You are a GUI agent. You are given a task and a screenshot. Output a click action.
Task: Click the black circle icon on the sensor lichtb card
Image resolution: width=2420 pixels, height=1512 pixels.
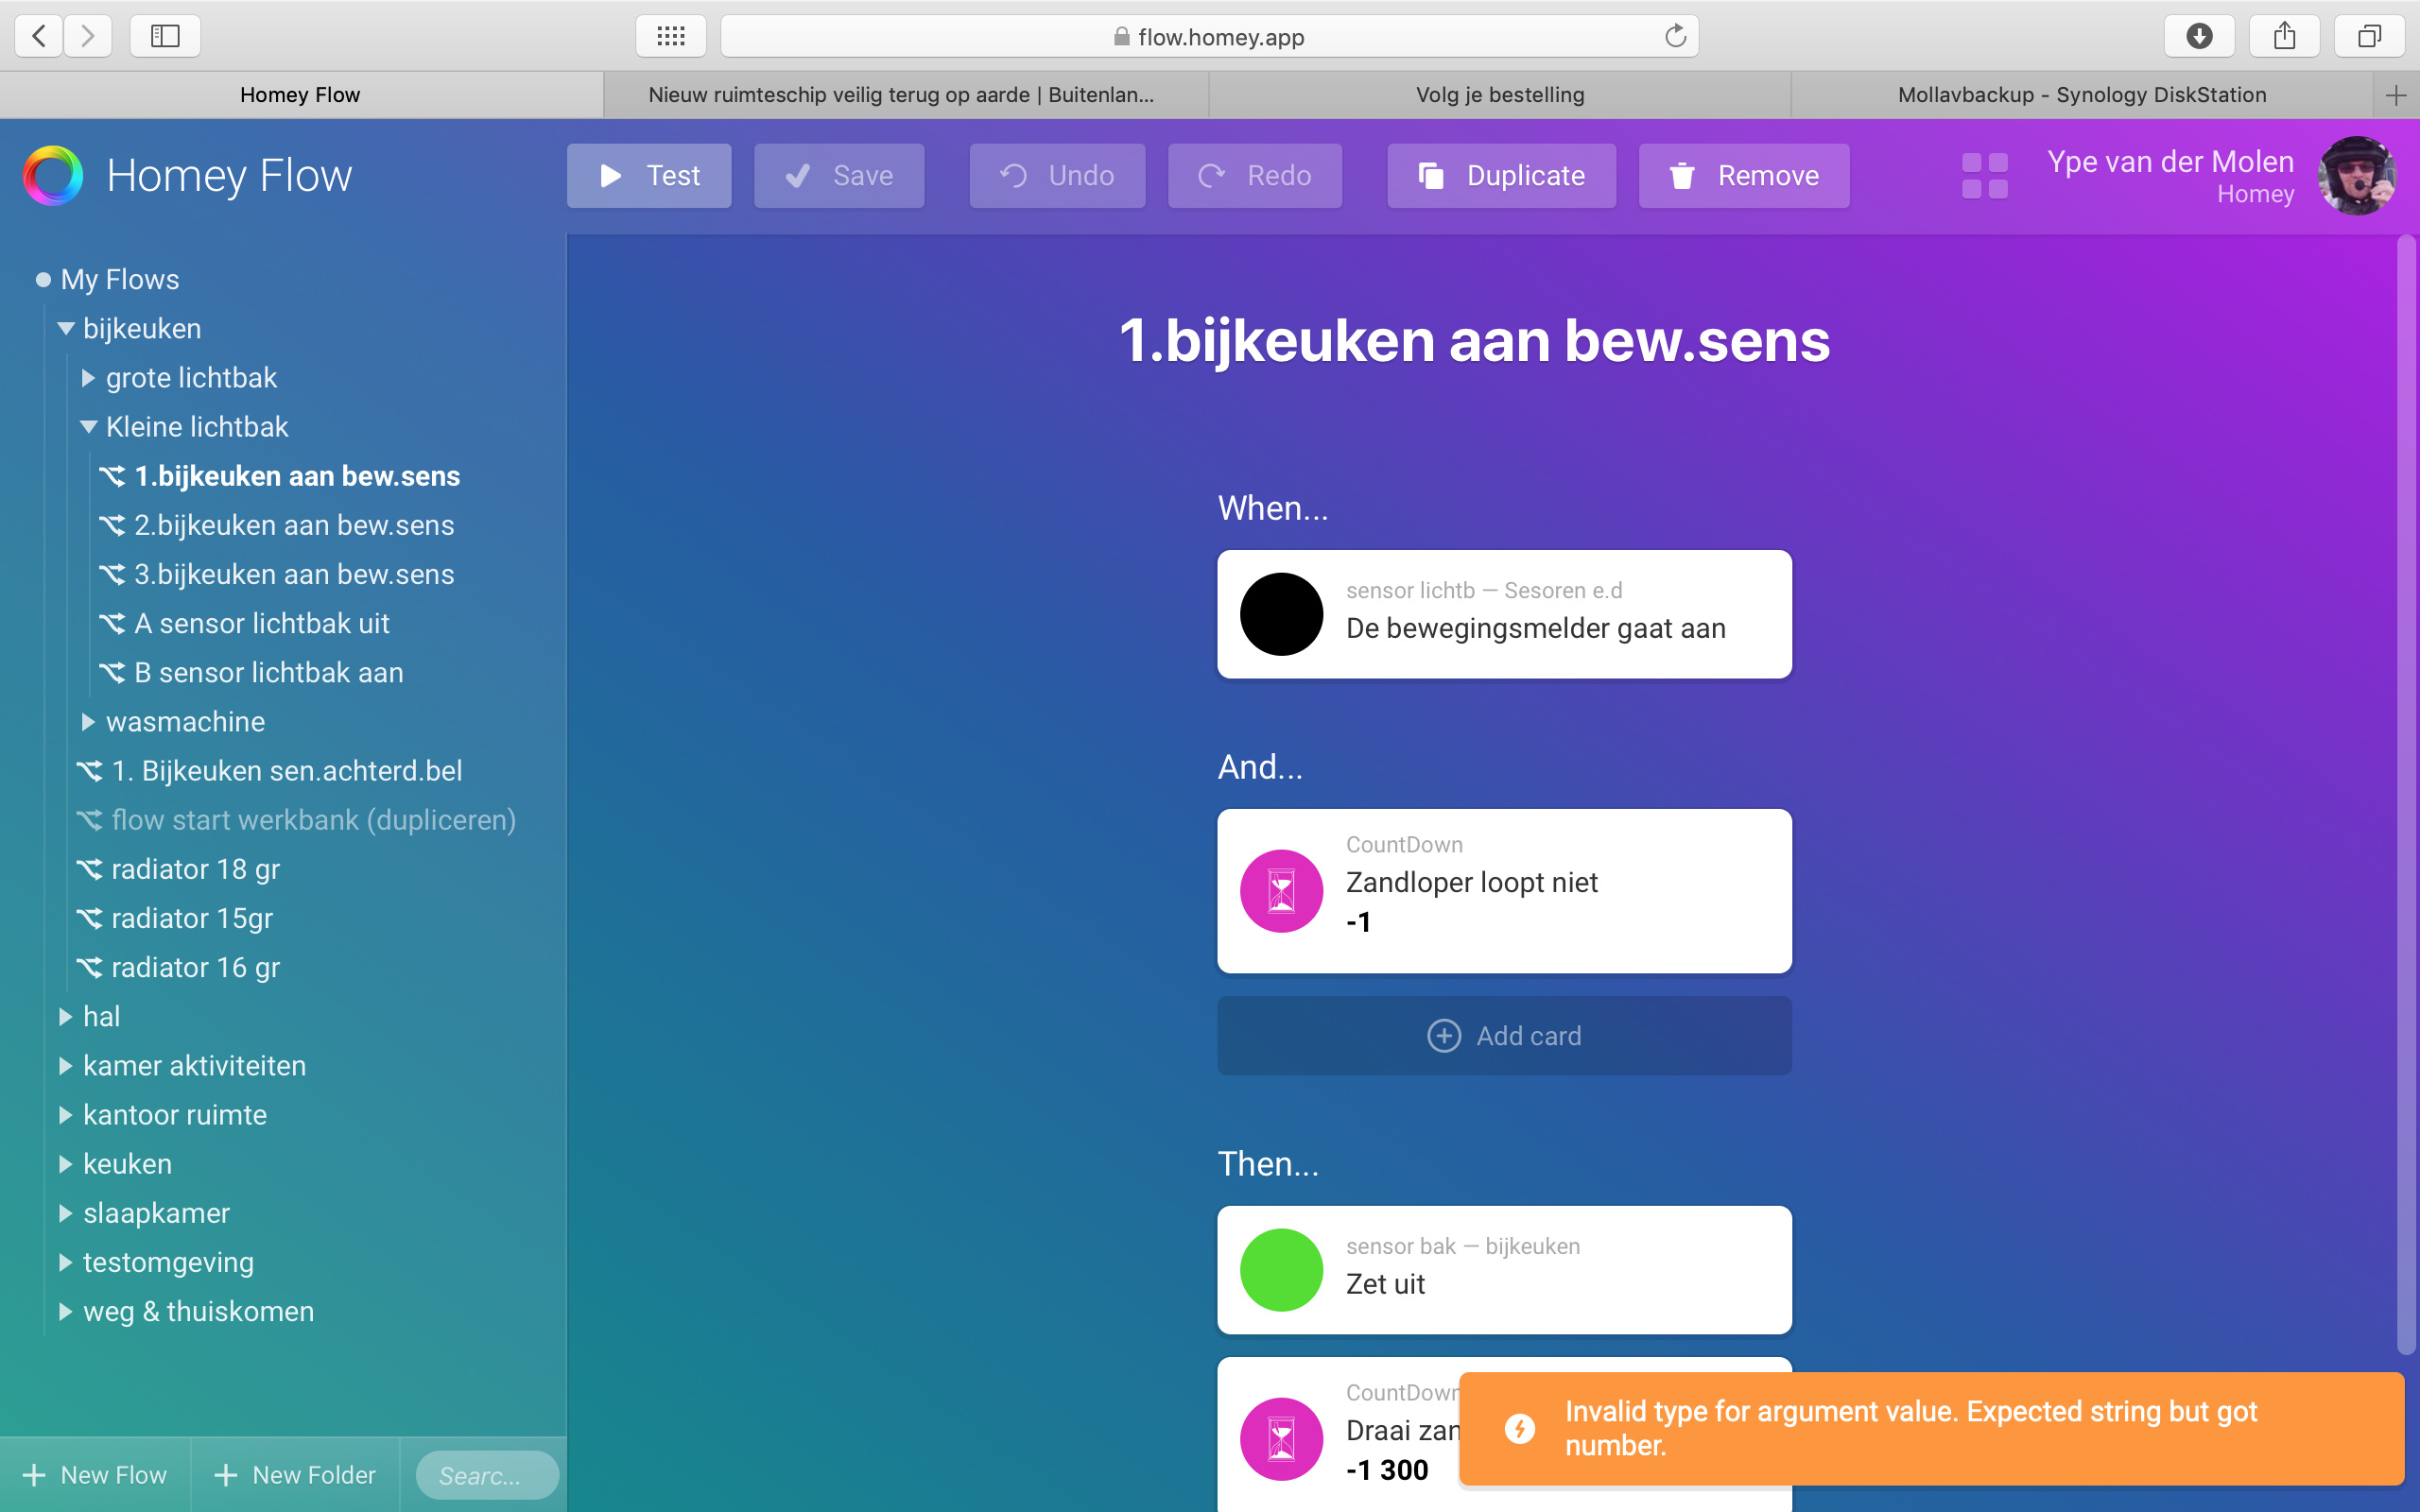(1281, 614)
